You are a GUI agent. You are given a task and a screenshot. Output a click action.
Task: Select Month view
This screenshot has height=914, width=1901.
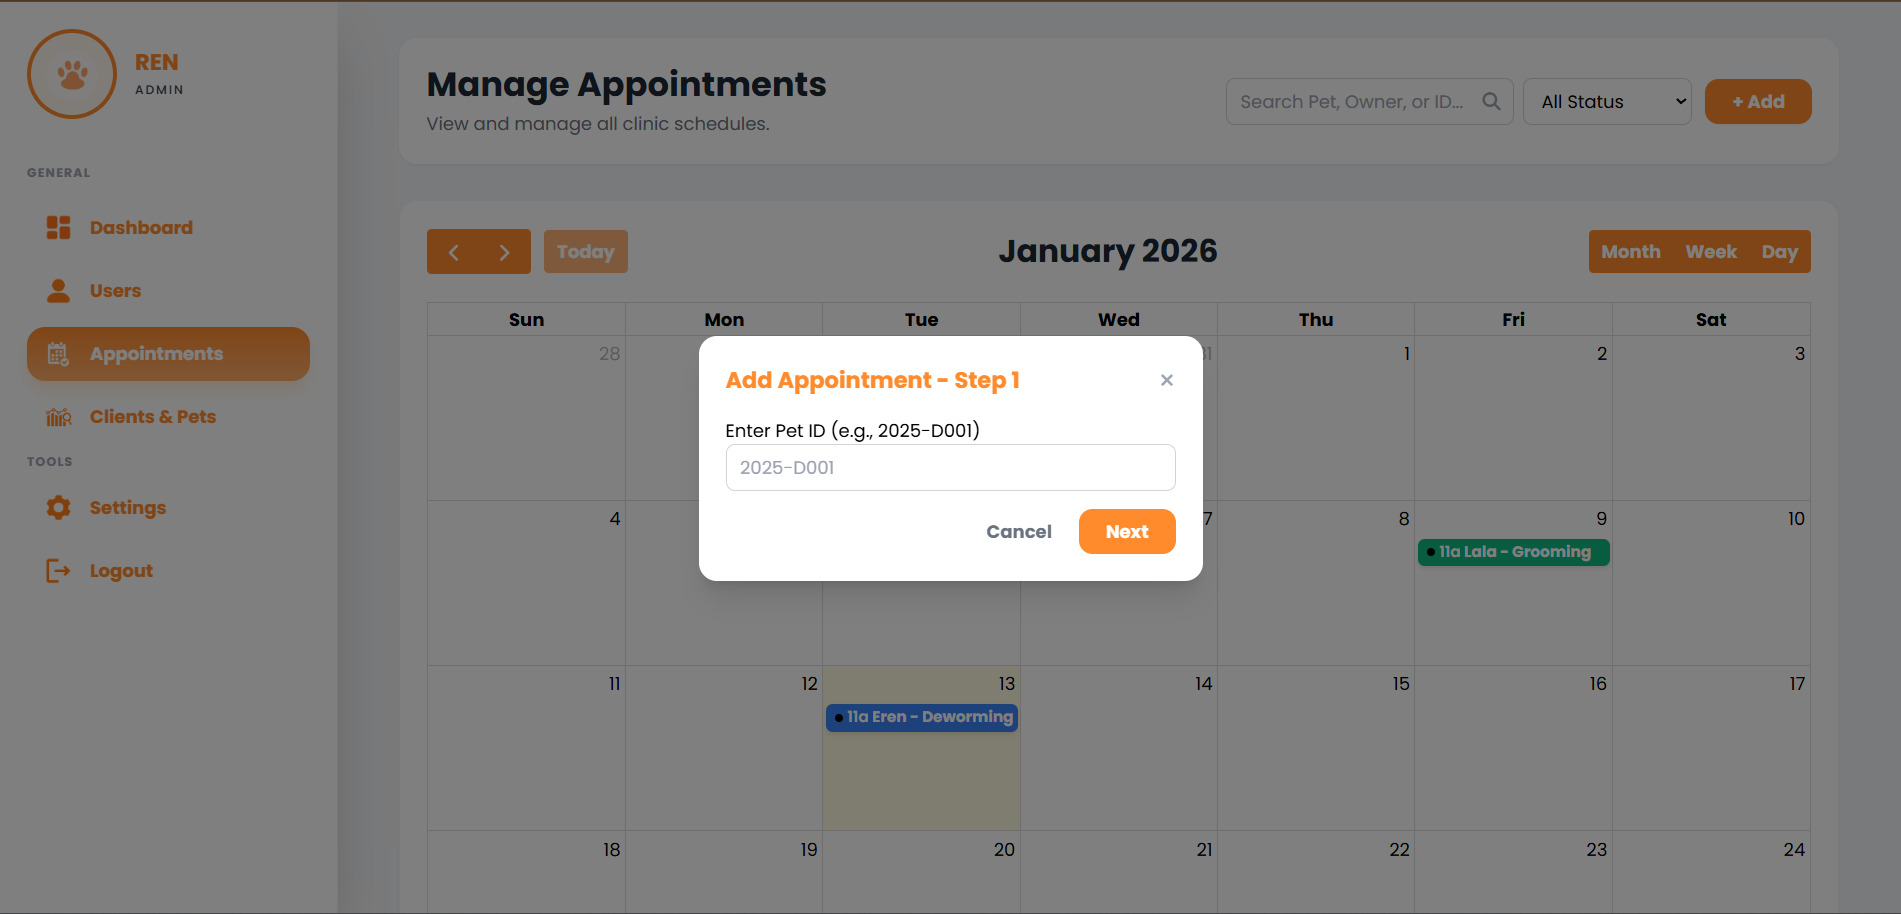[x=1630, y=252]
